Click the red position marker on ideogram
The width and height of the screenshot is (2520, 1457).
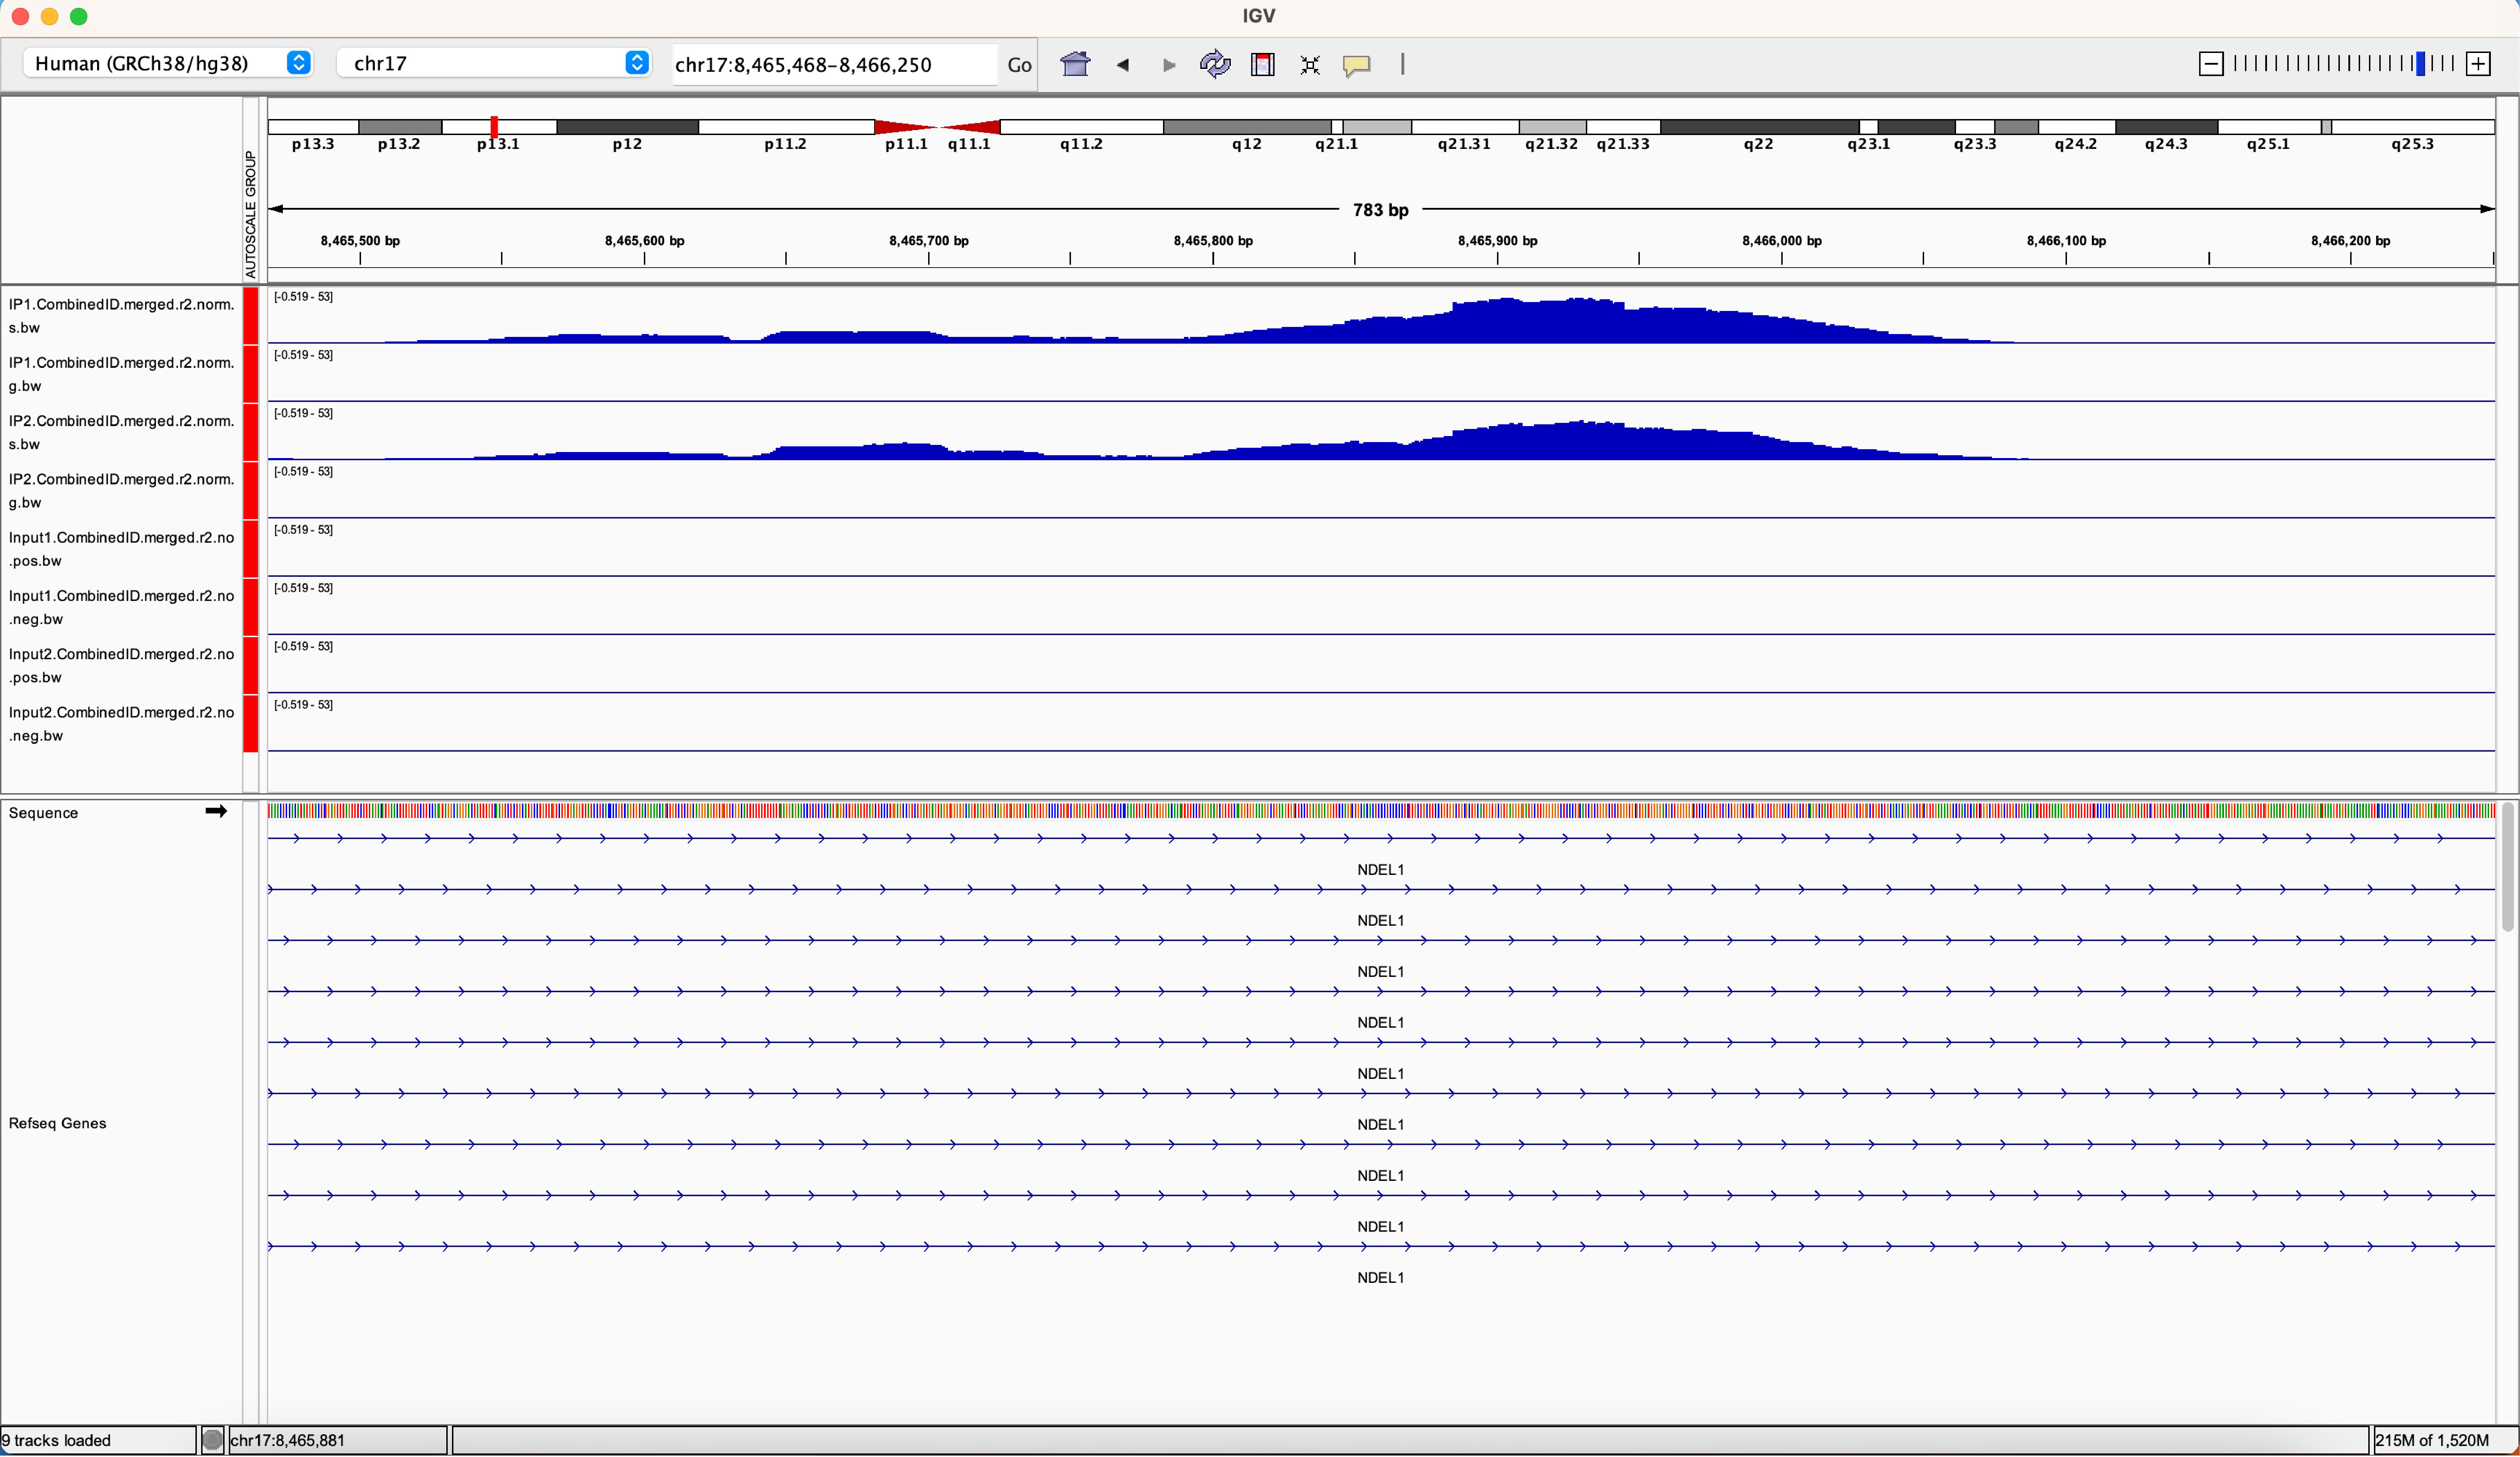[x=494, y=127]
